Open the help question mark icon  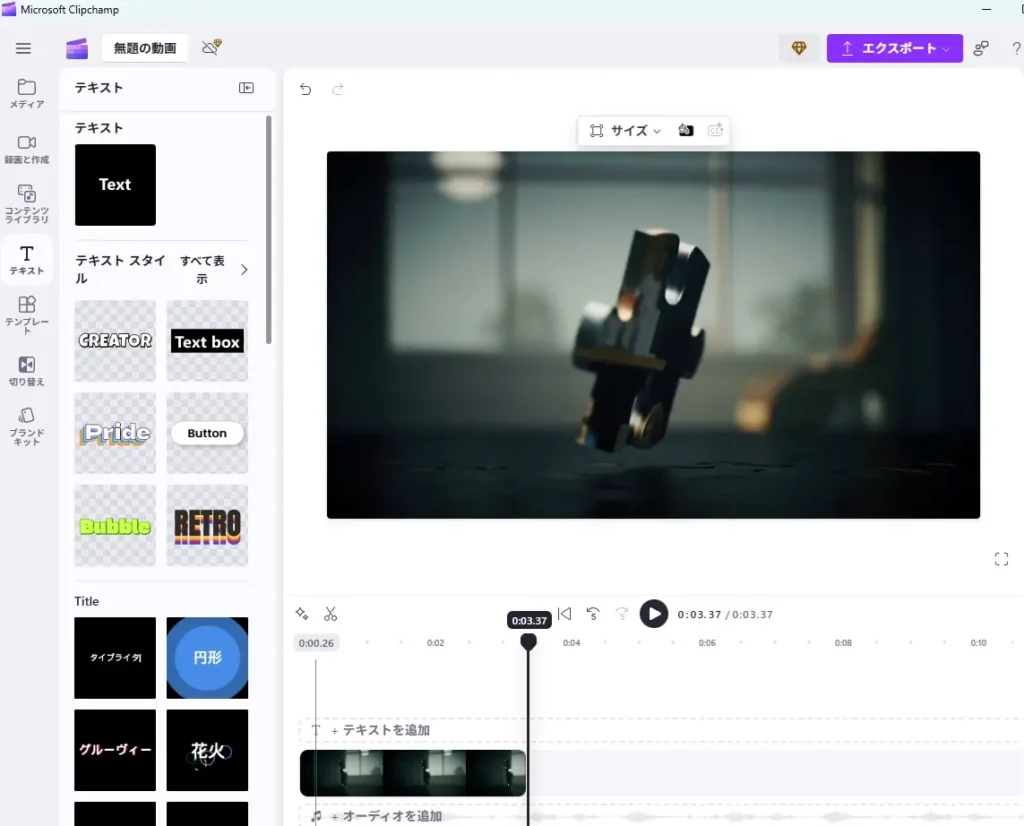1016,49
